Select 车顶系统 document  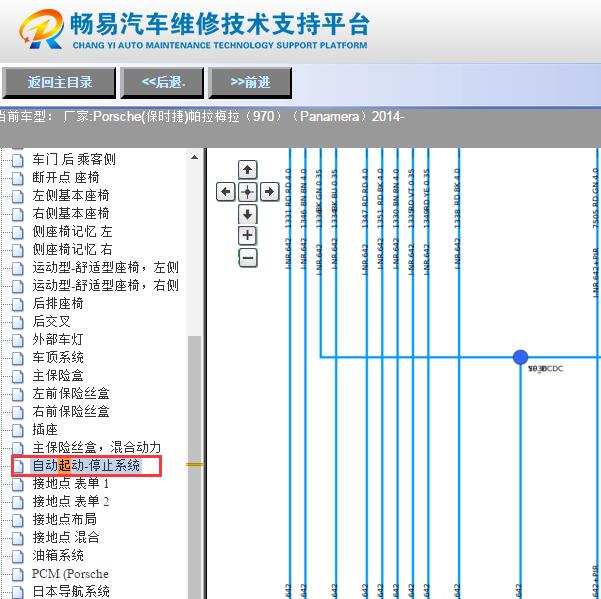(x=58, y=358)
